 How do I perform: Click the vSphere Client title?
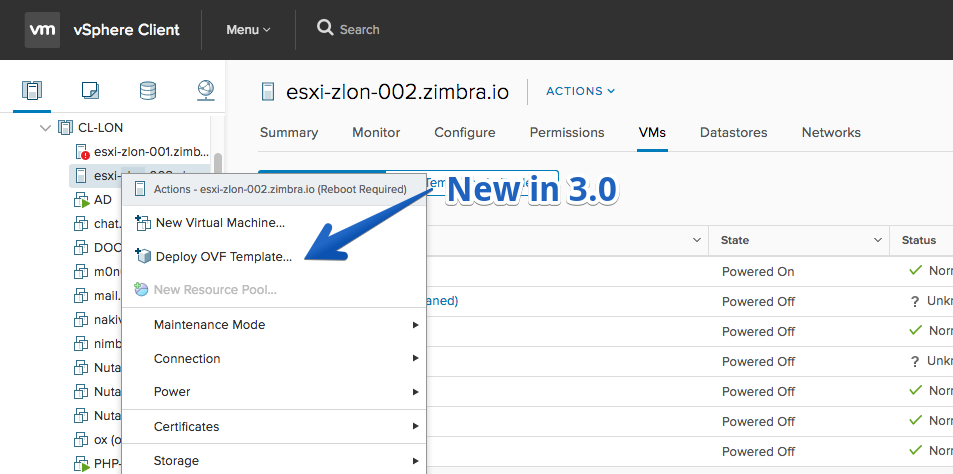126,29
